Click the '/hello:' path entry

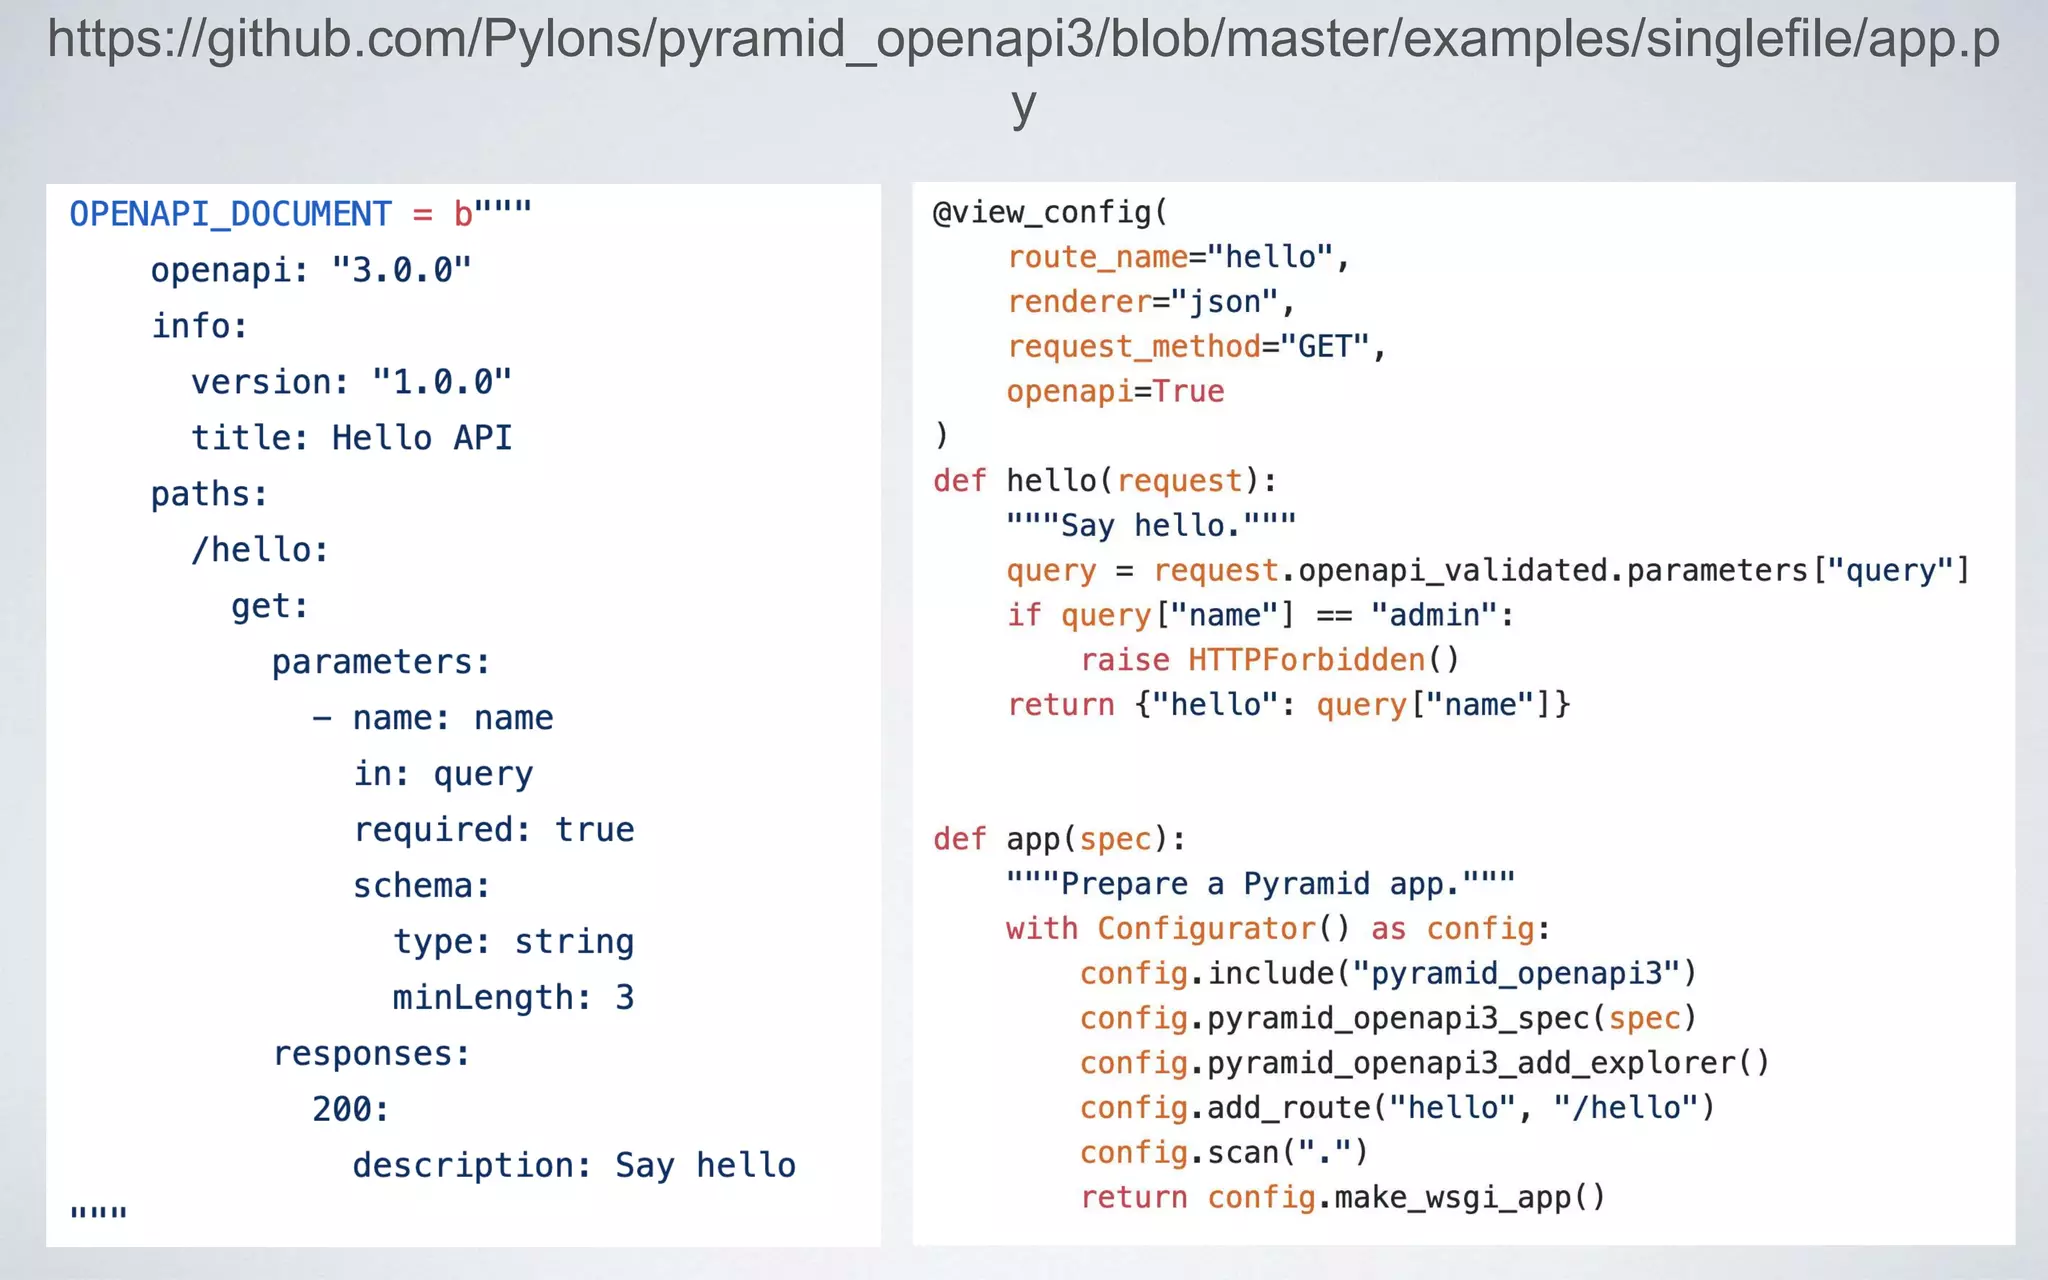tap(260, 550)
